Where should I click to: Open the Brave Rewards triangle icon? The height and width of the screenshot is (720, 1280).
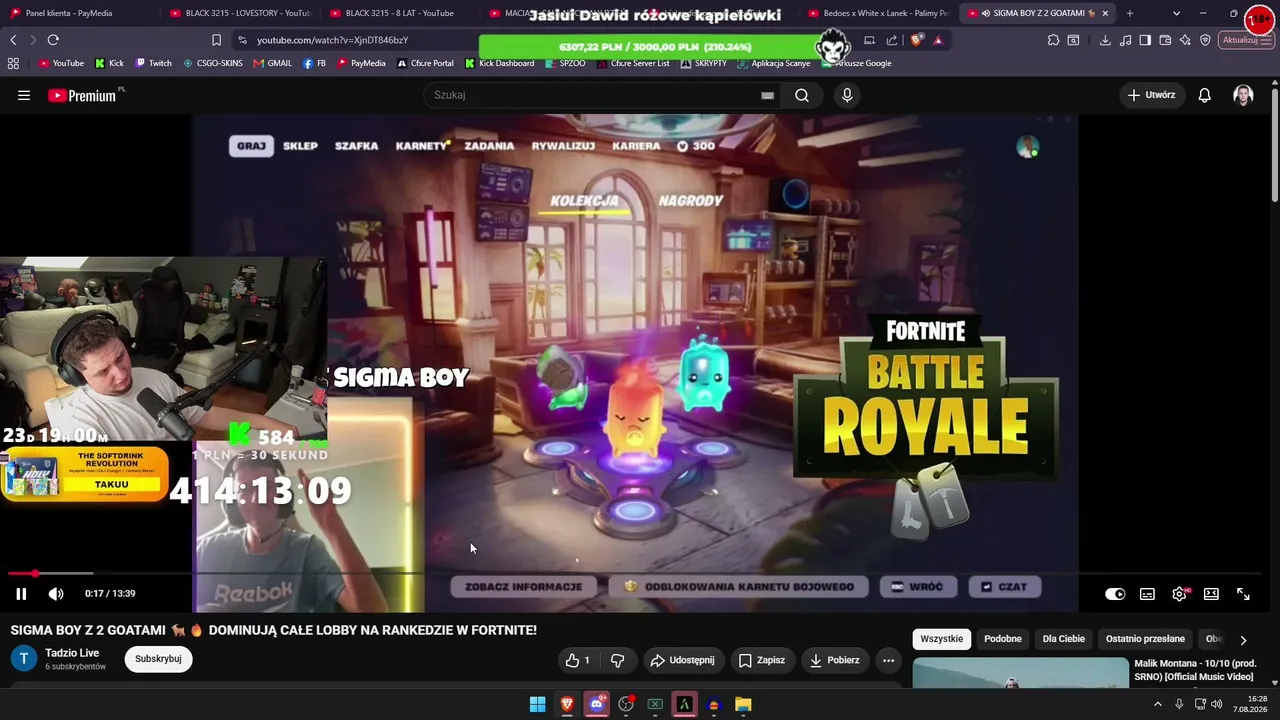938,40
